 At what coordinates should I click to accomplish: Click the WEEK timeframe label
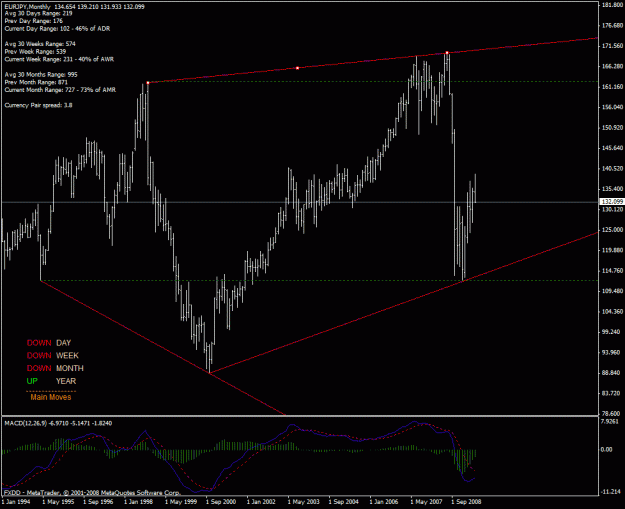pyautogui.click(x=67, y=356)
